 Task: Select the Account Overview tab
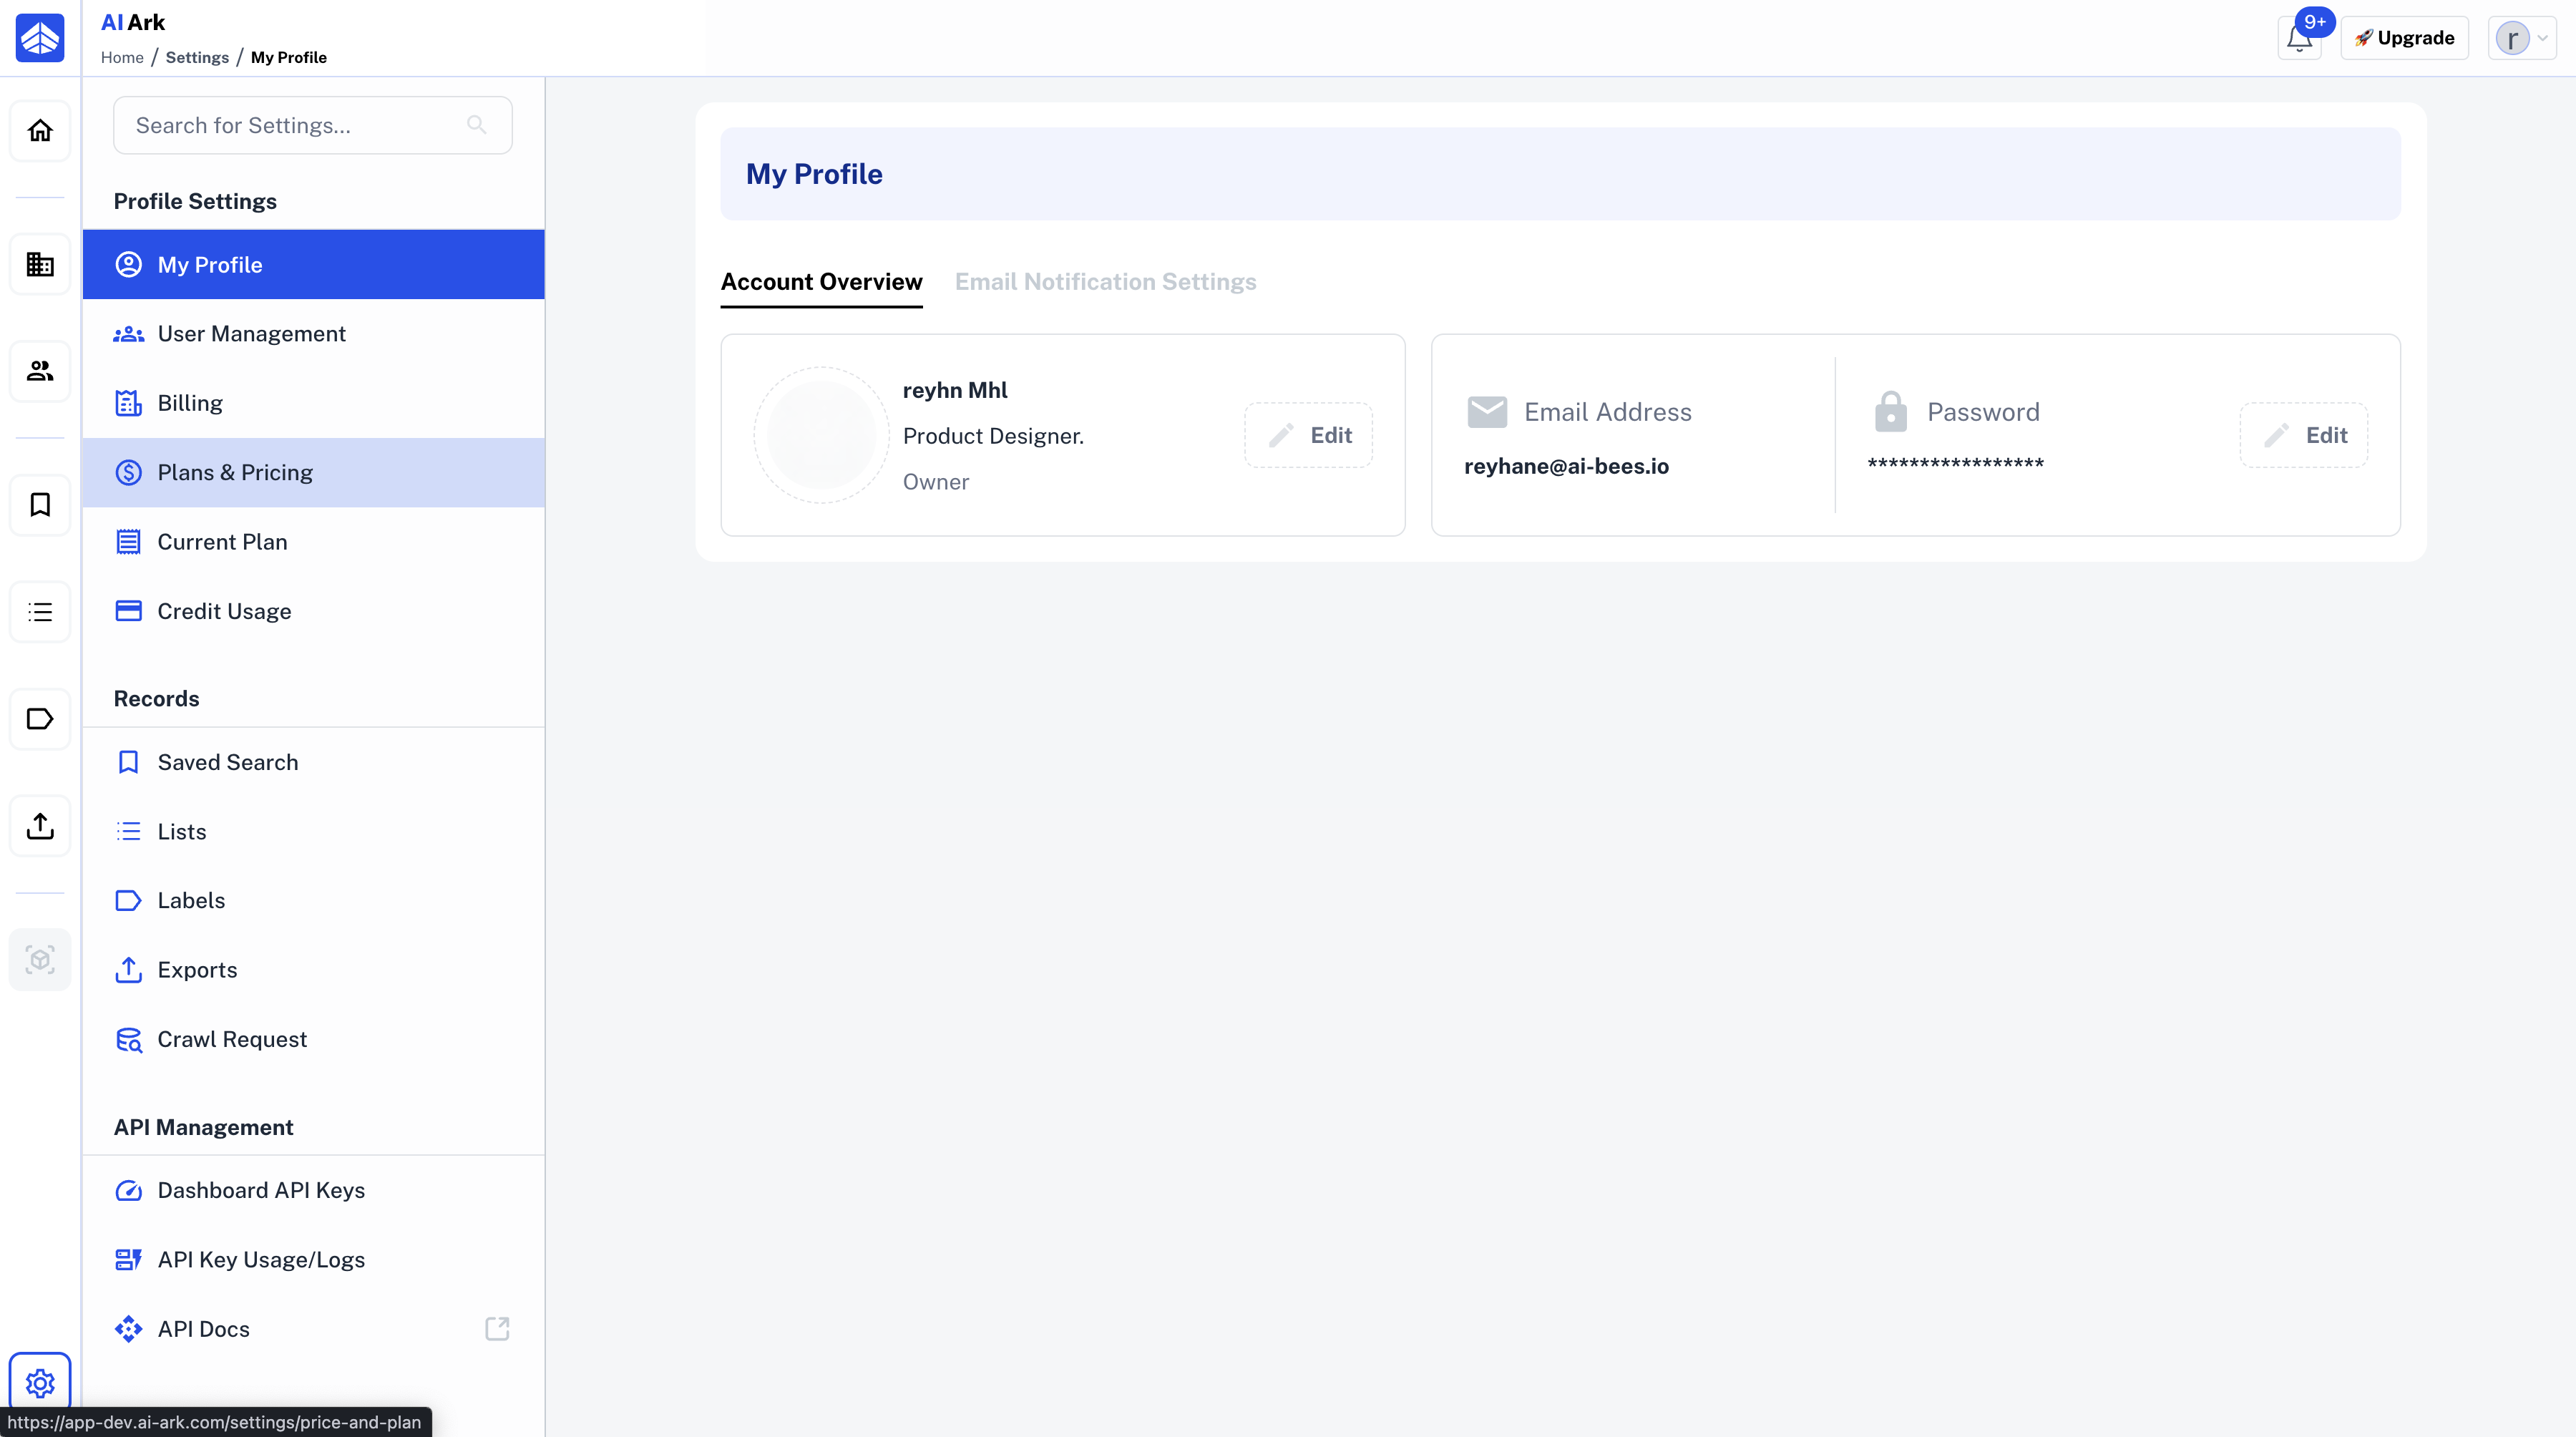coord(821,282)
